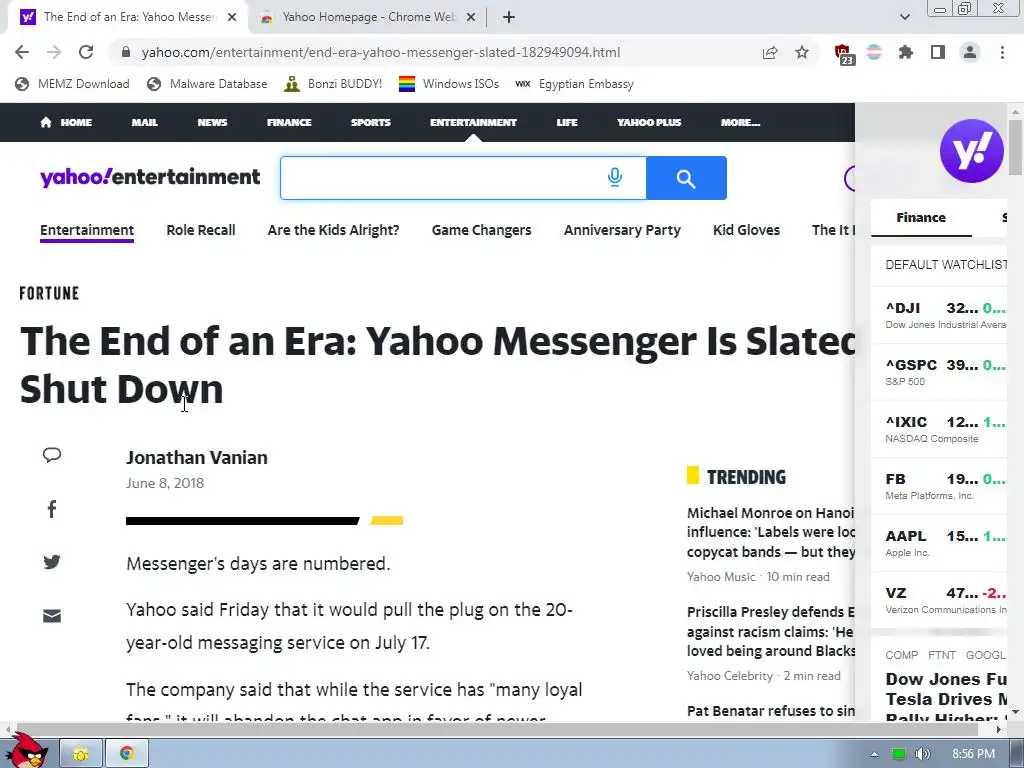Reload the current Yahoo page
Viewport: 1024px width, 768px height.
pyautogui.click(x=86, y=52)
